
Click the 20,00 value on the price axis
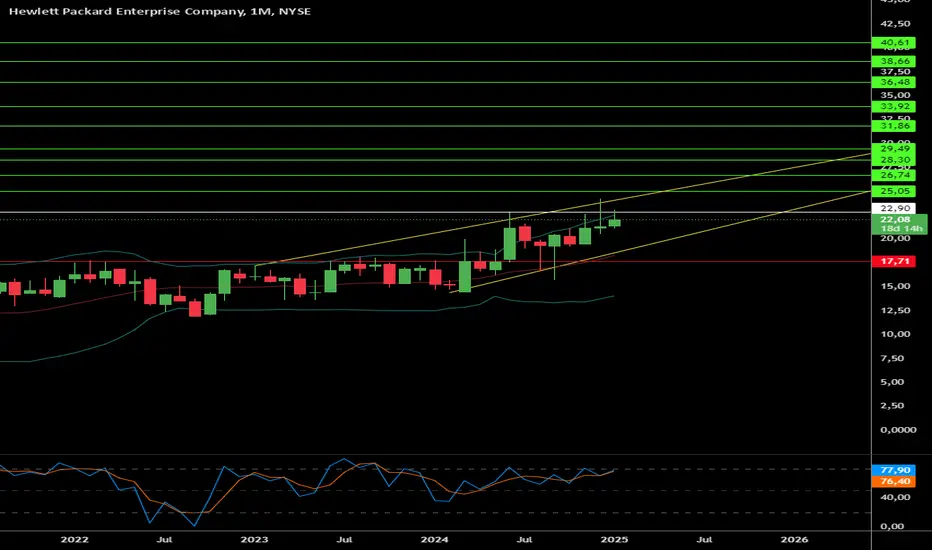pos(895,238)
